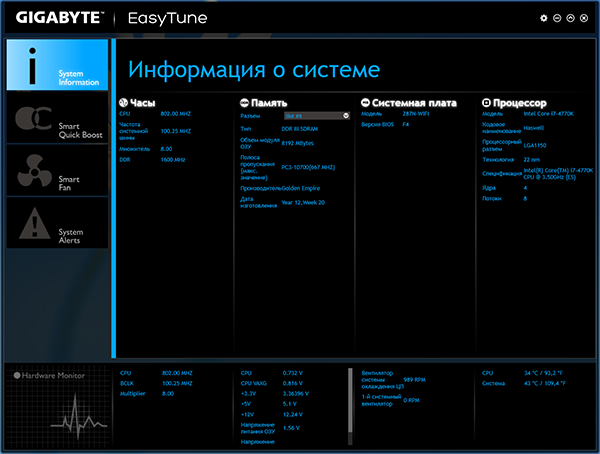Click the OC Smart Quick Boost icon
This screenshot has width=600, height=454.
point(34,118)
